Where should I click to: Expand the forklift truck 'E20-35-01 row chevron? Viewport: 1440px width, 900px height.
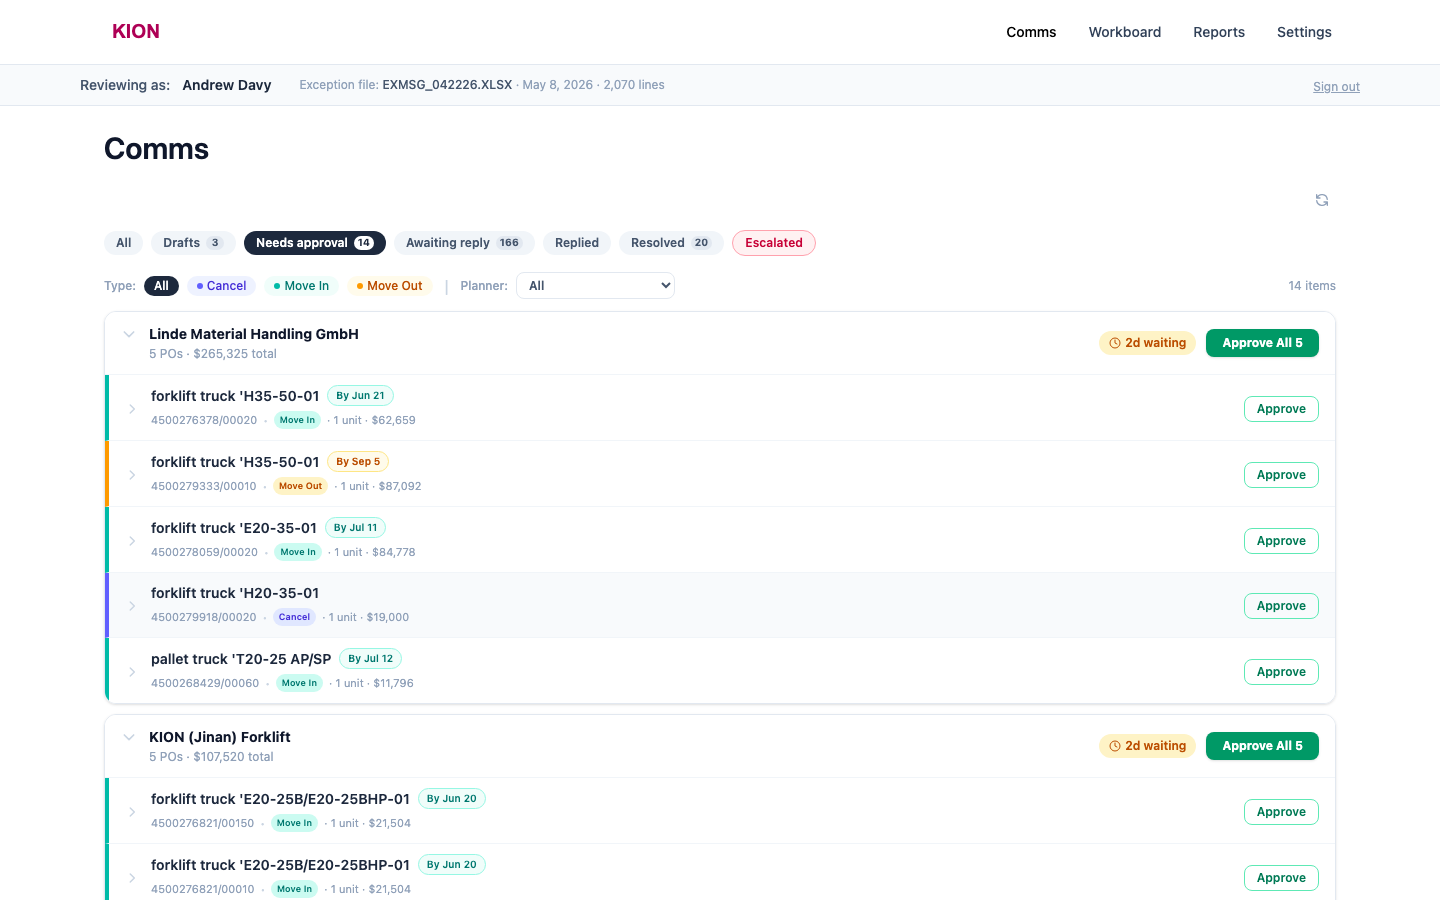(132, 541)
